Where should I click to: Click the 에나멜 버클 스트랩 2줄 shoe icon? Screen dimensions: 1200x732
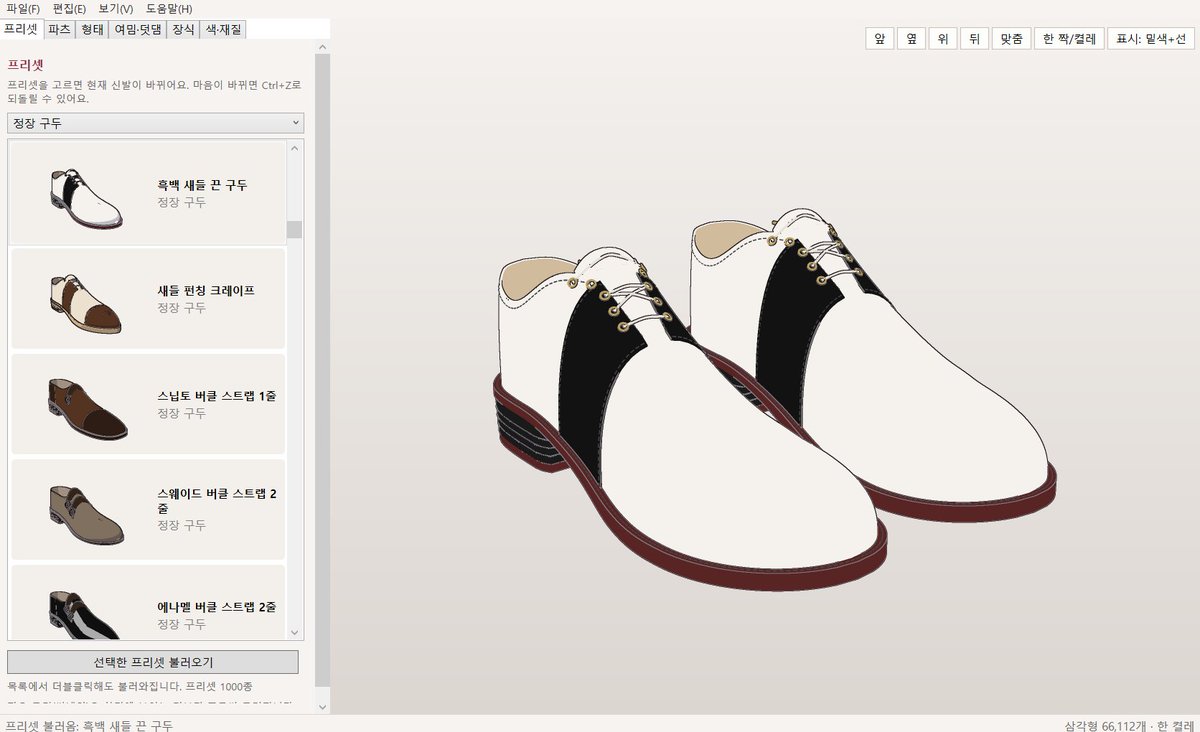(x=85, y=612)
